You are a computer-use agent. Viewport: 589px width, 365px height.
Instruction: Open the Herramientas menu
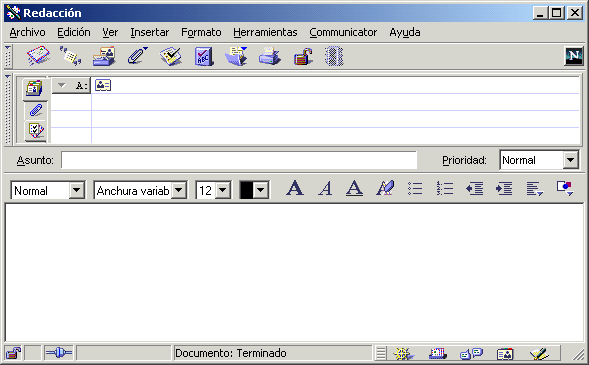pyautogui.click(x=265, y=32)
